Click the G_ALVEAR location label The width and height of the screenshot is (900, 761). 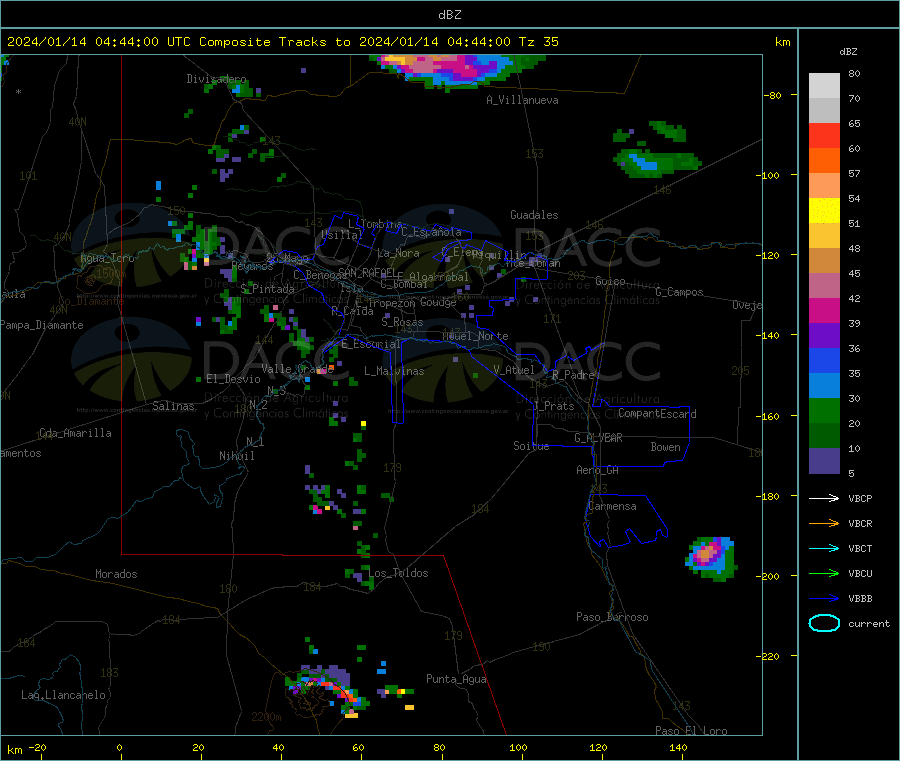click(x=598, y=438)
